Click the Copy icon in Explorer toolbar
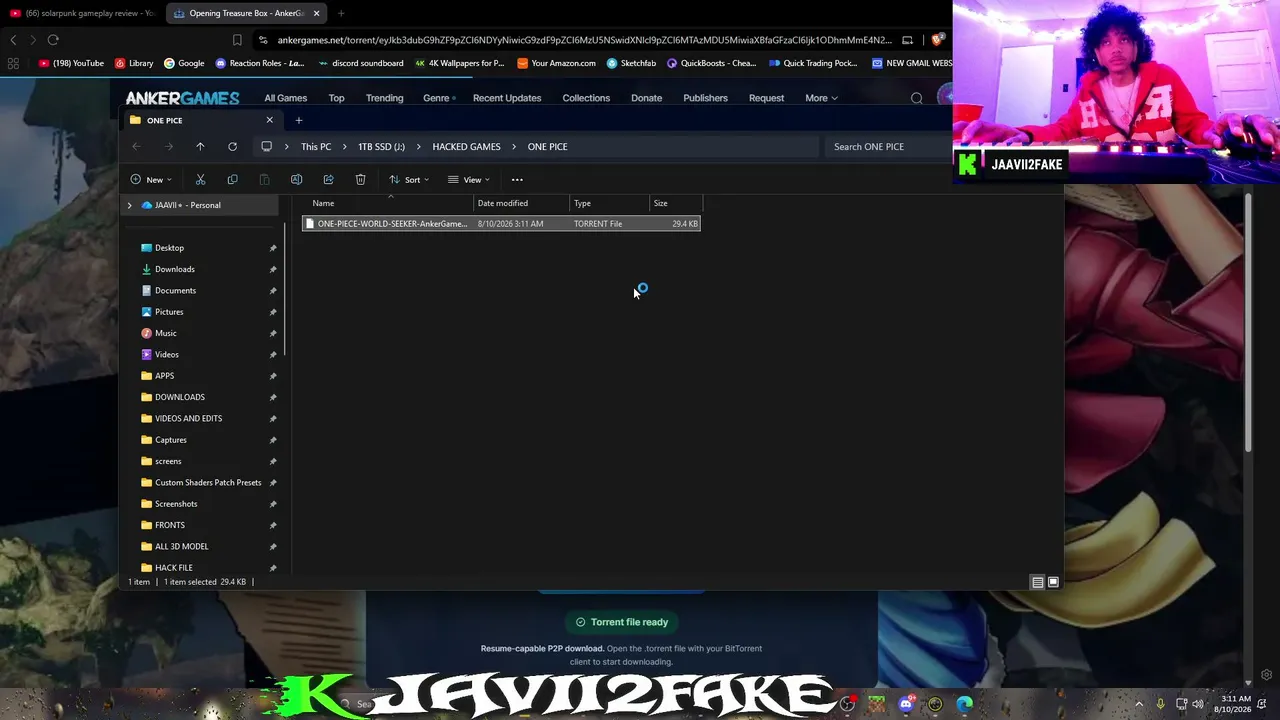1280x720 pixels. [x=232, y=180]
